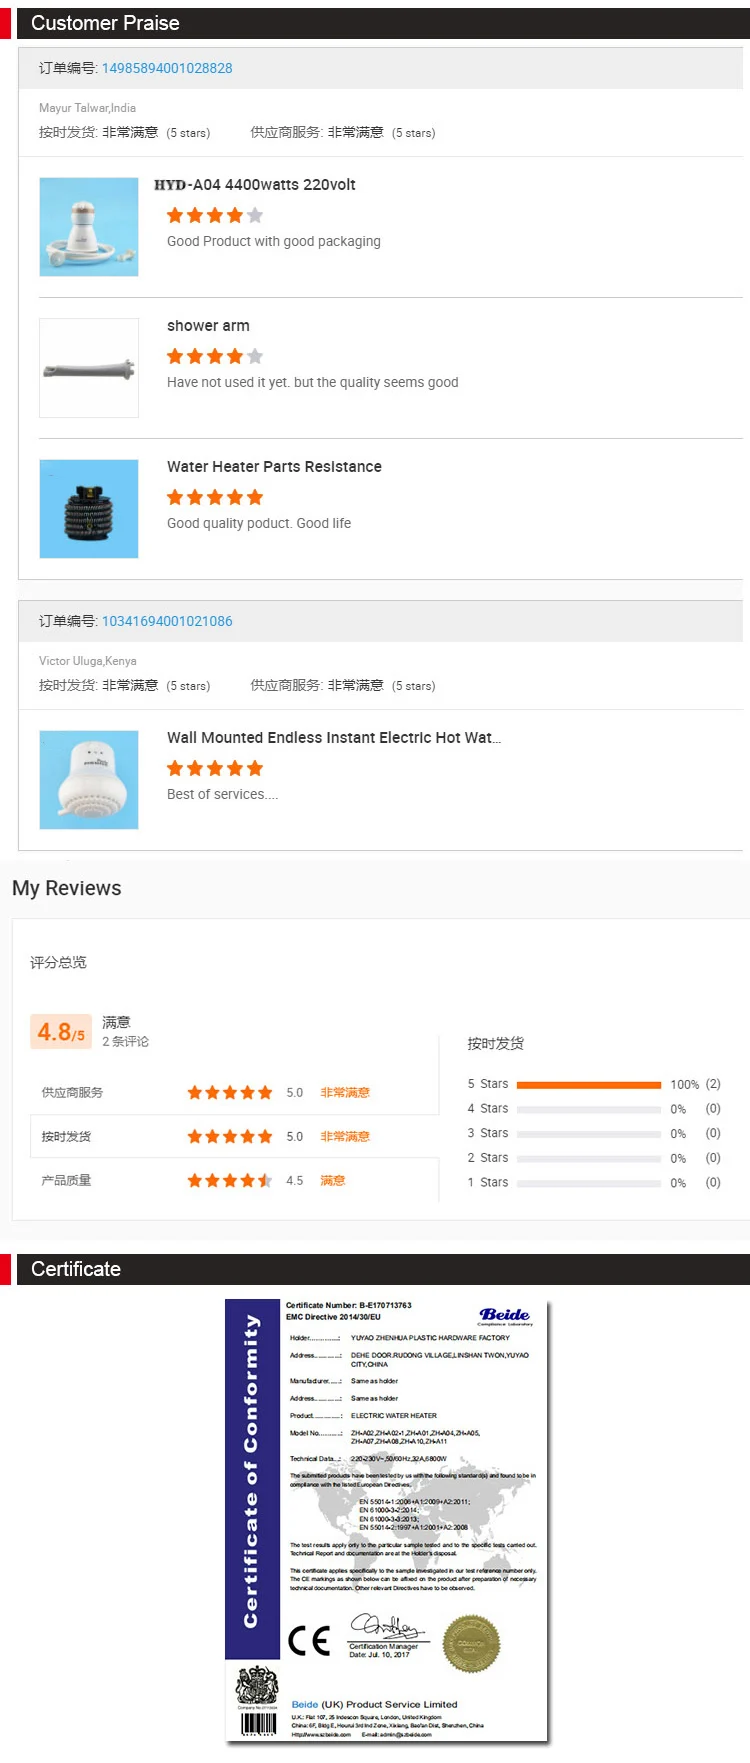The height and width of the screenshot is (1763, 750).
Task: Open order number 14985894001028828 link
Action: click(167, 68)
